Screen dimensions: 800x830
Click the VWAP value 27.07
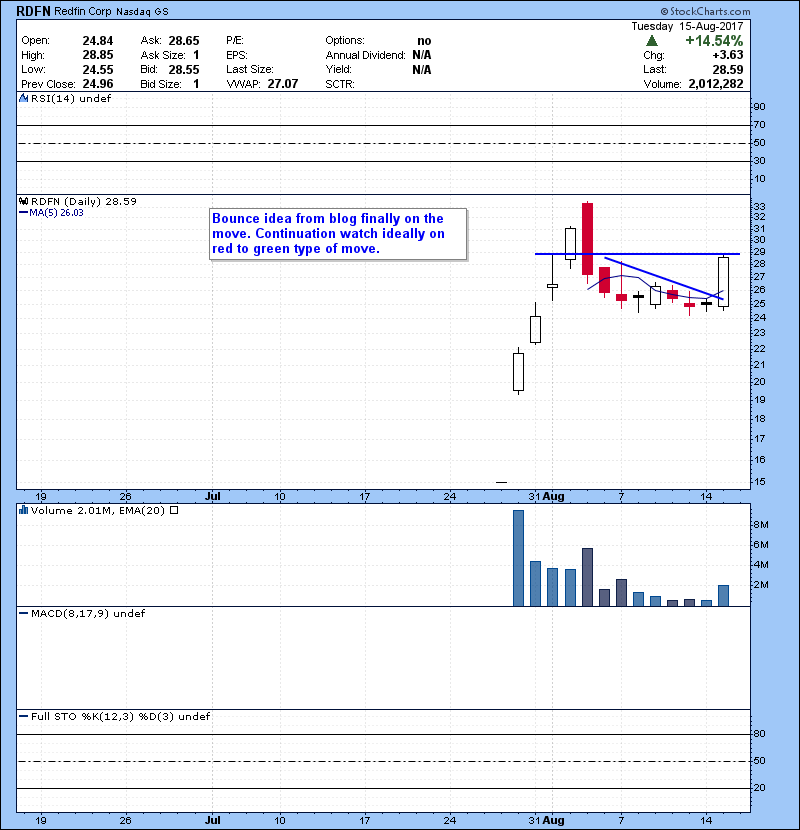(x=283, y=84)
